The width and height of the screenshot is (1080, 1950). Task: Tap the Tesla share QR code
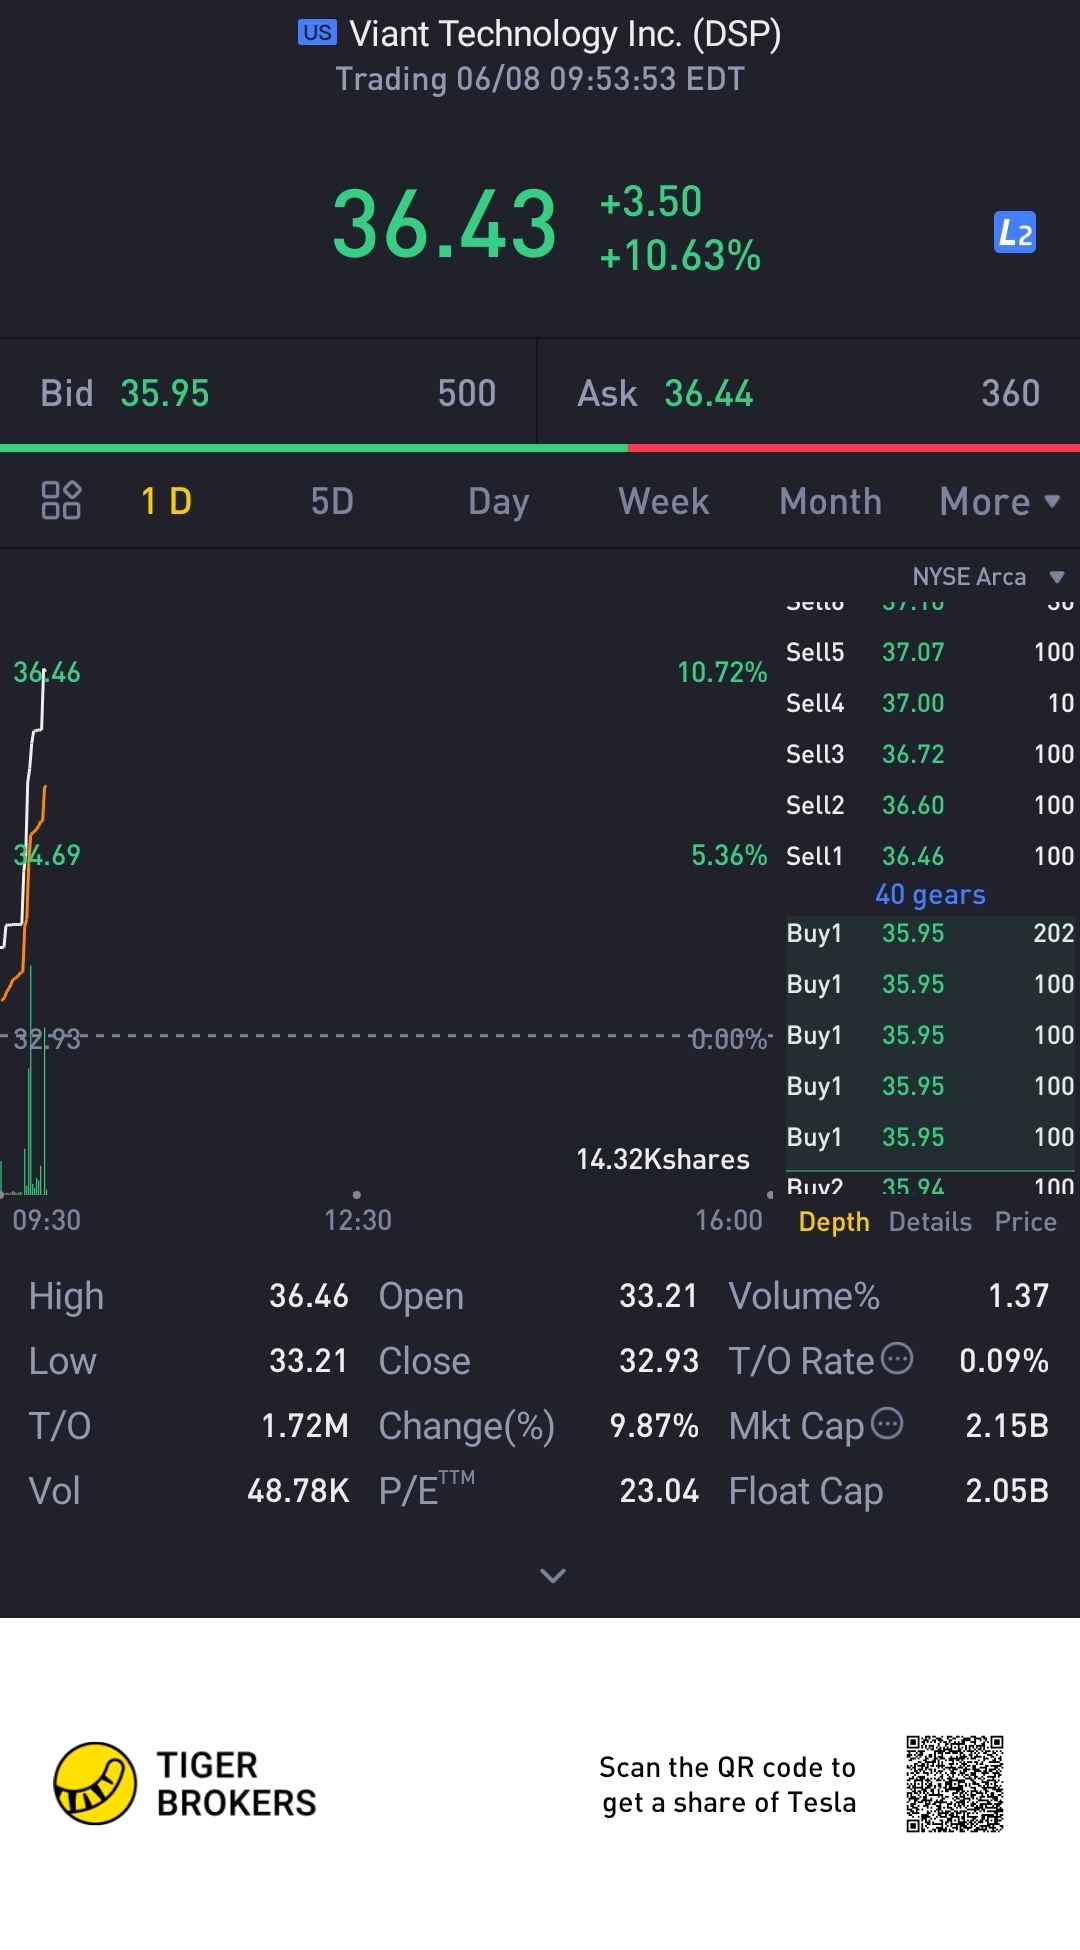click(x=954, y=1783)
